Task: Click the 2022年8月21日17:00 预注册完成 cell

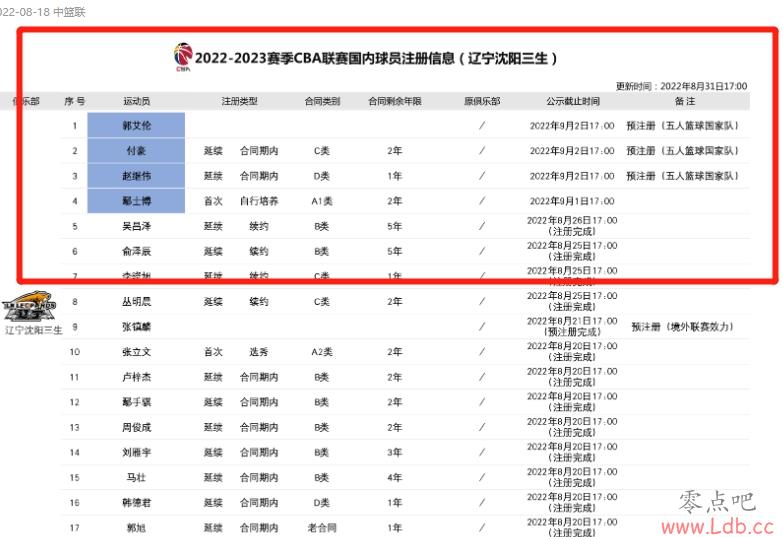Action: click(572, 326)
